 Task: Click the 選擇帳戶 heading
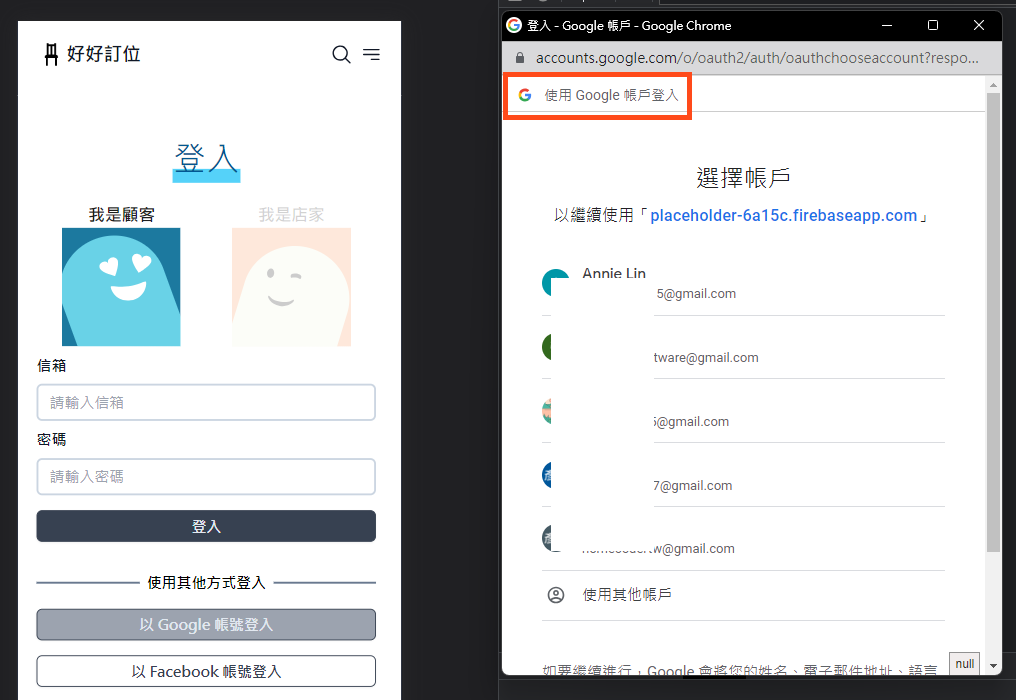click(x=743, y=178)
